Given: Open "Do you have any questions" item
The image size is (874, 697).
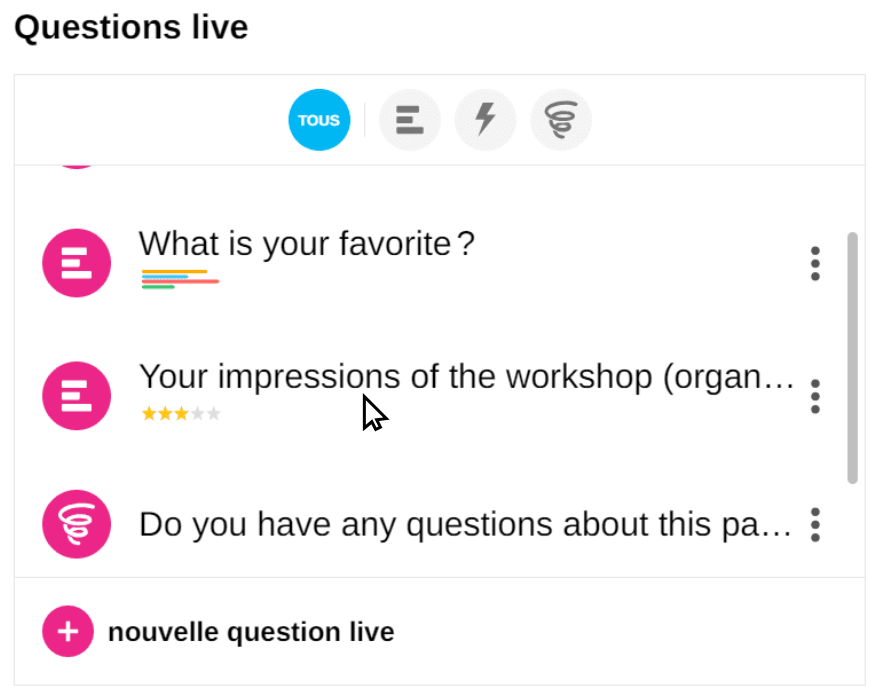Looking at the screenshot, I should [x=466, y=524].
